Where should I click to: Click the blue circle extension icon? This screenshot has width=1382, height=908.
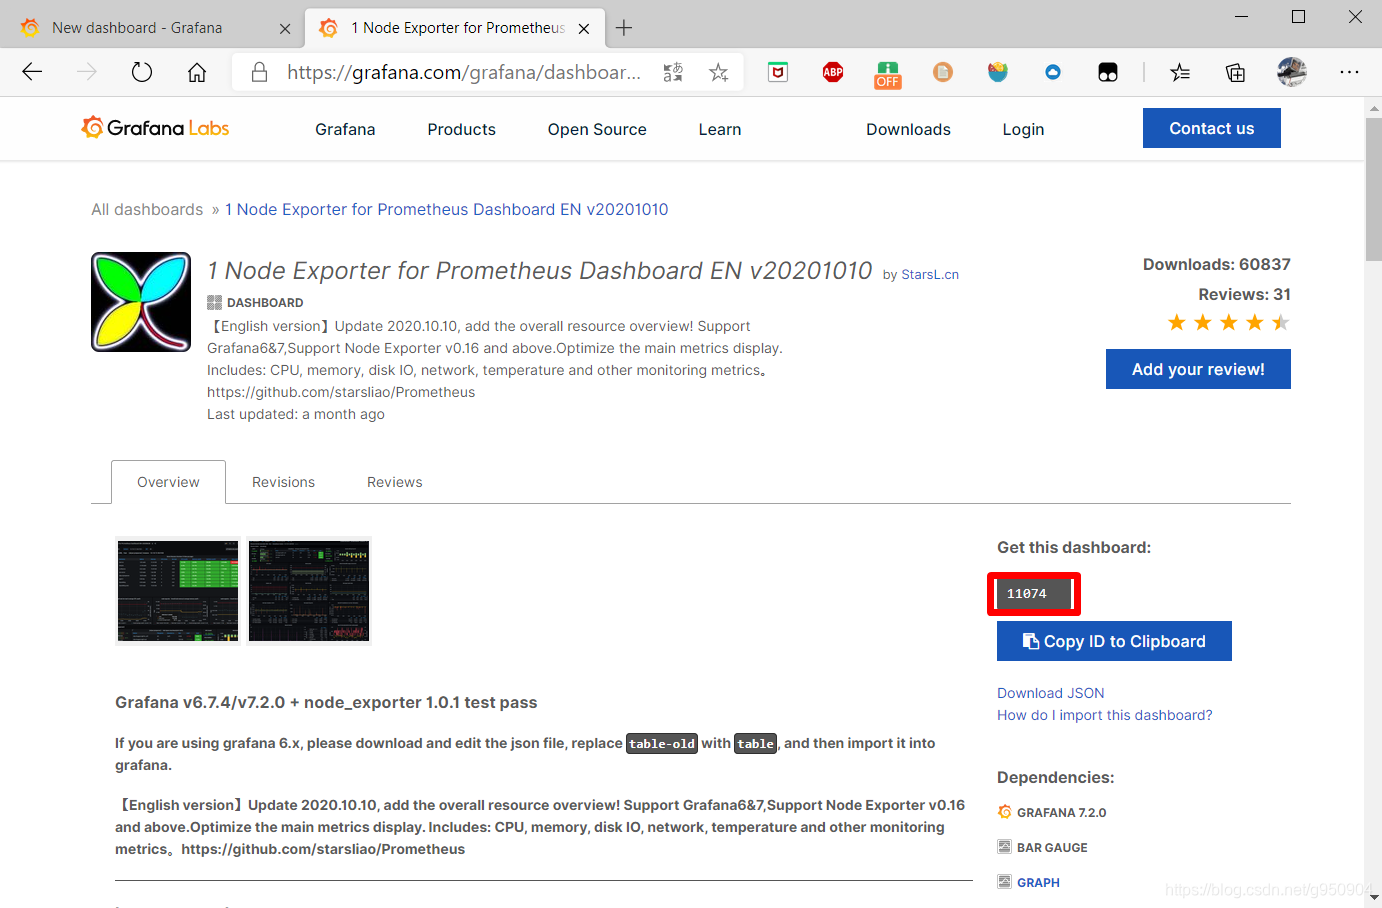(1053, 72)
